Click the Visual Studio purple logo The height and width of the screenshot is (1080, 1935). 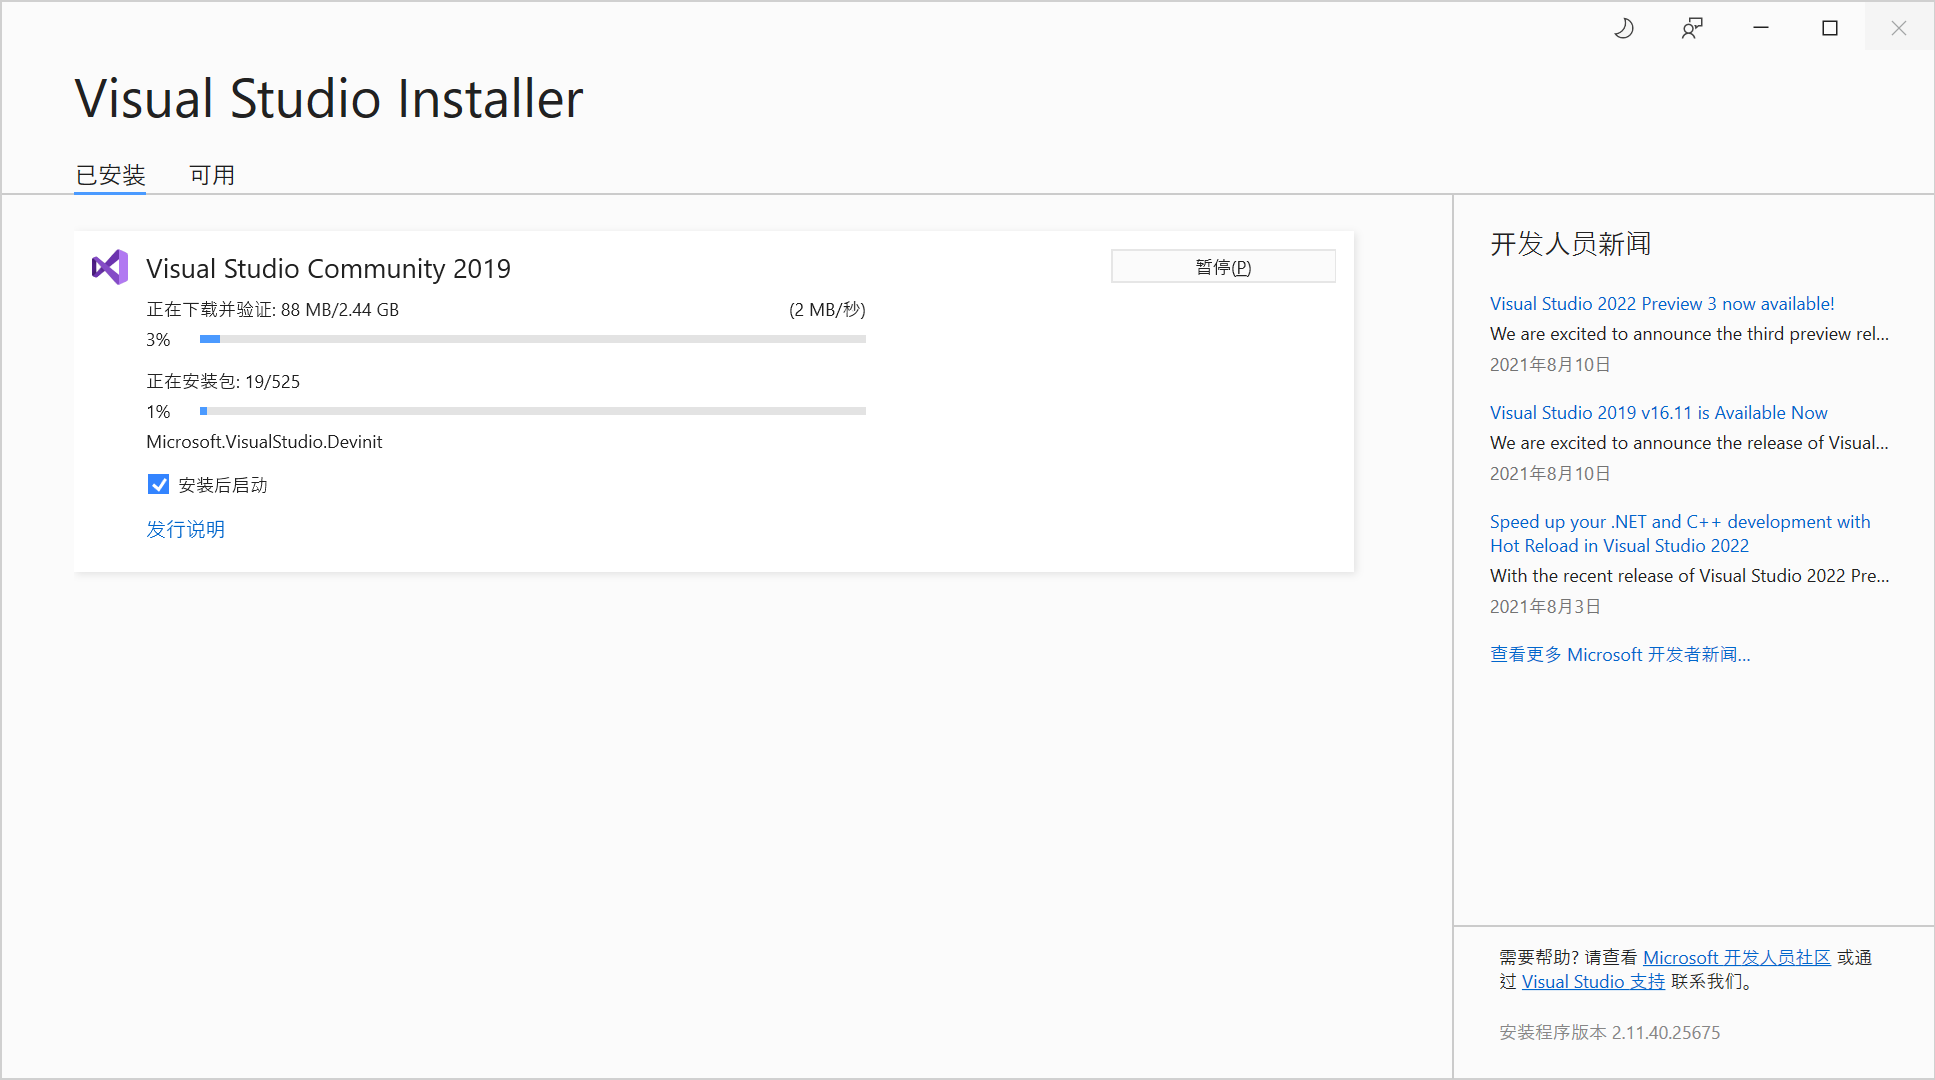pos(110,267)
